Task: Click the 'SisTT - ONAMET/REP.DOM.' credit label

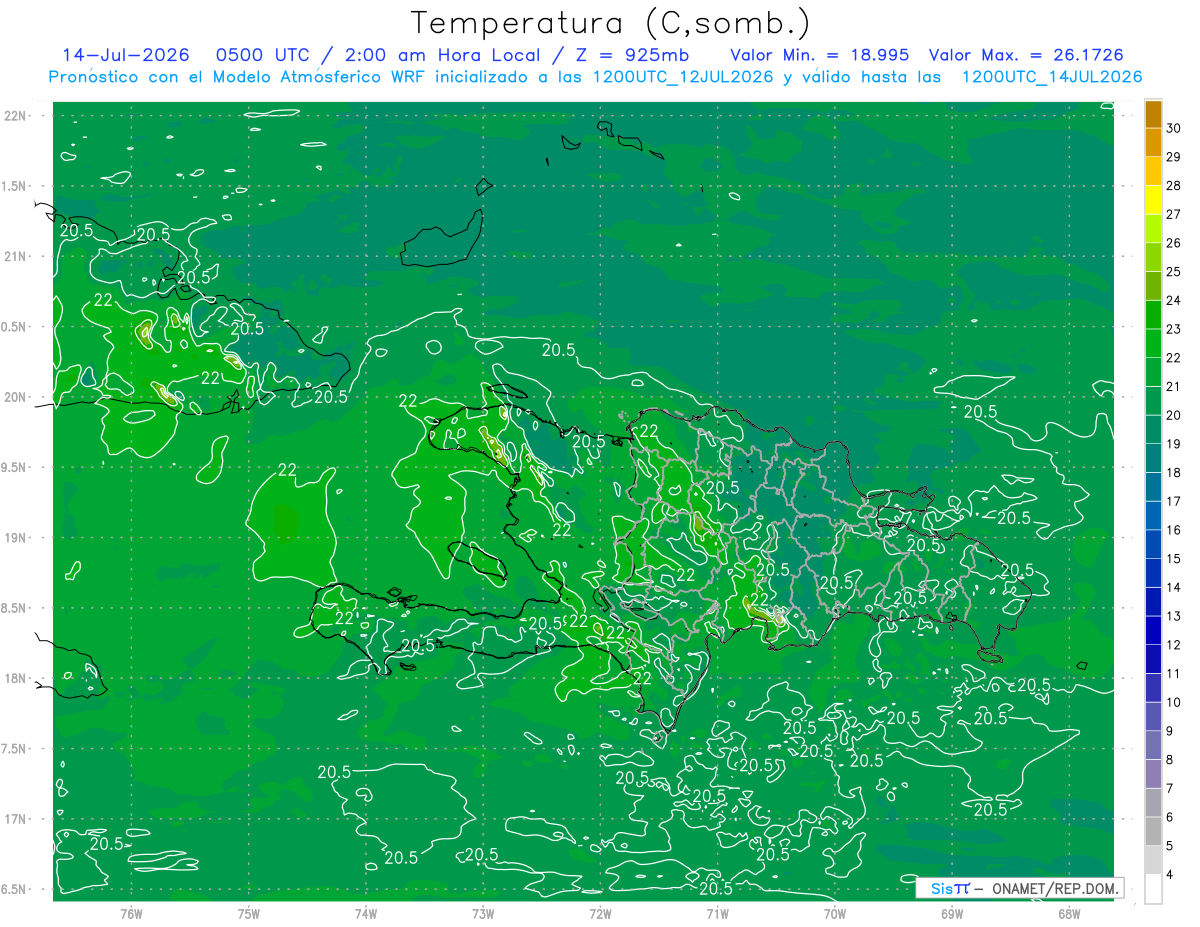Action: [1020, 888]
